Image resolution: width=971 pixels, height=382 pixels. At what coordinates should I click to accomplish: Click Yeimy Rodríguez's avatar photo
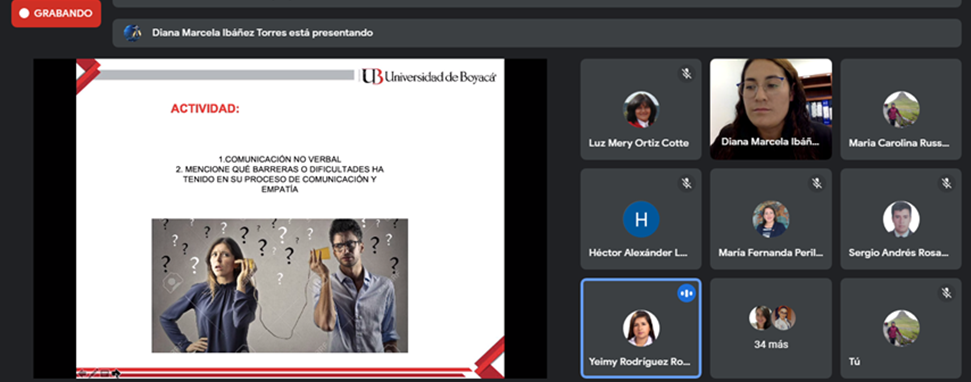[x=641, y=328]
